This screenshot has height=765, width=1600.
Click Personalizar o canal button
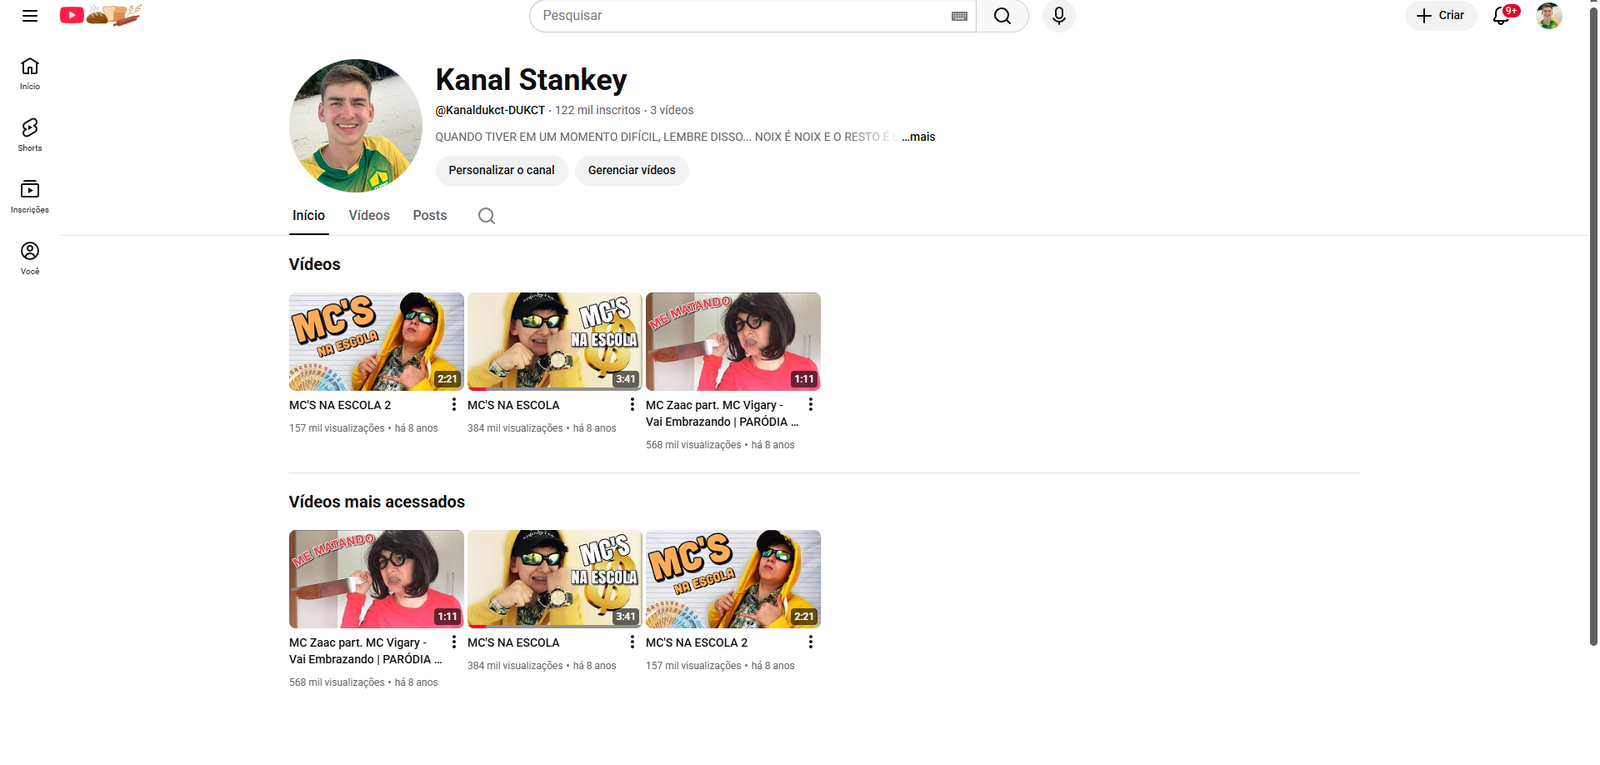pyautogui.click(x=501, y=170)
